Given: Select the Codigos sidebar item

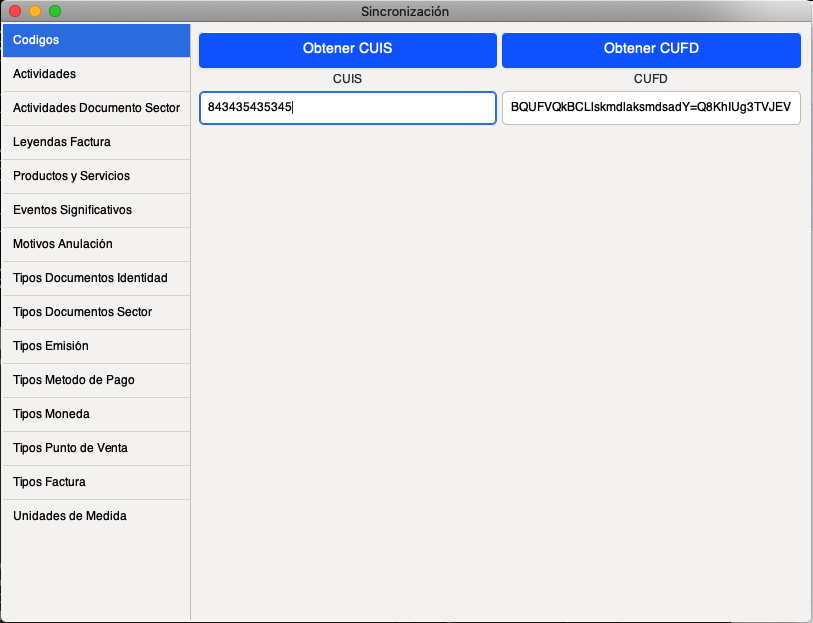Looking at the screenshot, I should (x=95, y=40).
